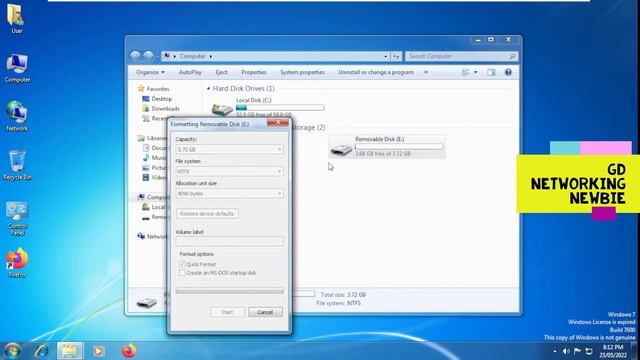
Task: Show hidden tray icons arrow
Action: pos(555,351)
